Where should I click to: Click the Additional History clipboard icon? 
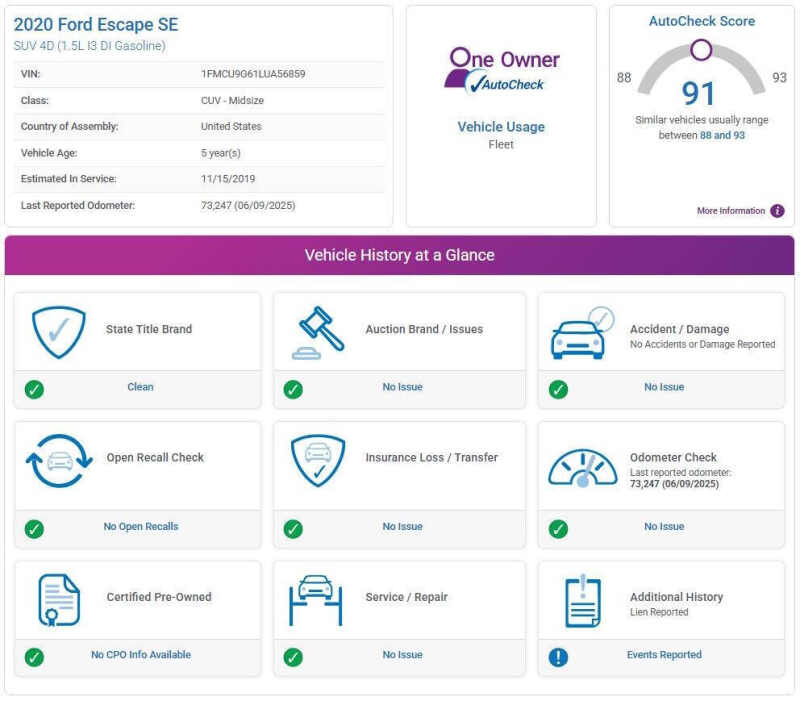click(583, 601)
